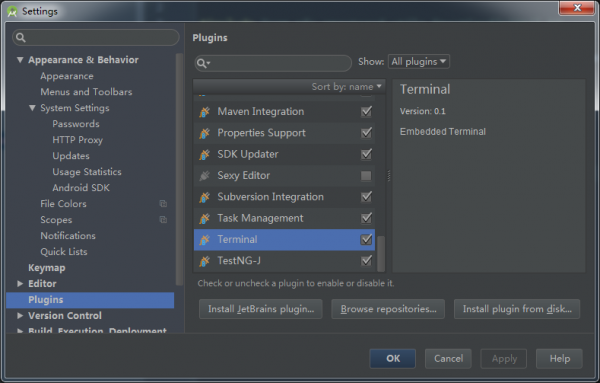Expand the Editor settings node
This screenshot has height=383, width=600.
click(x=20, y=284)
